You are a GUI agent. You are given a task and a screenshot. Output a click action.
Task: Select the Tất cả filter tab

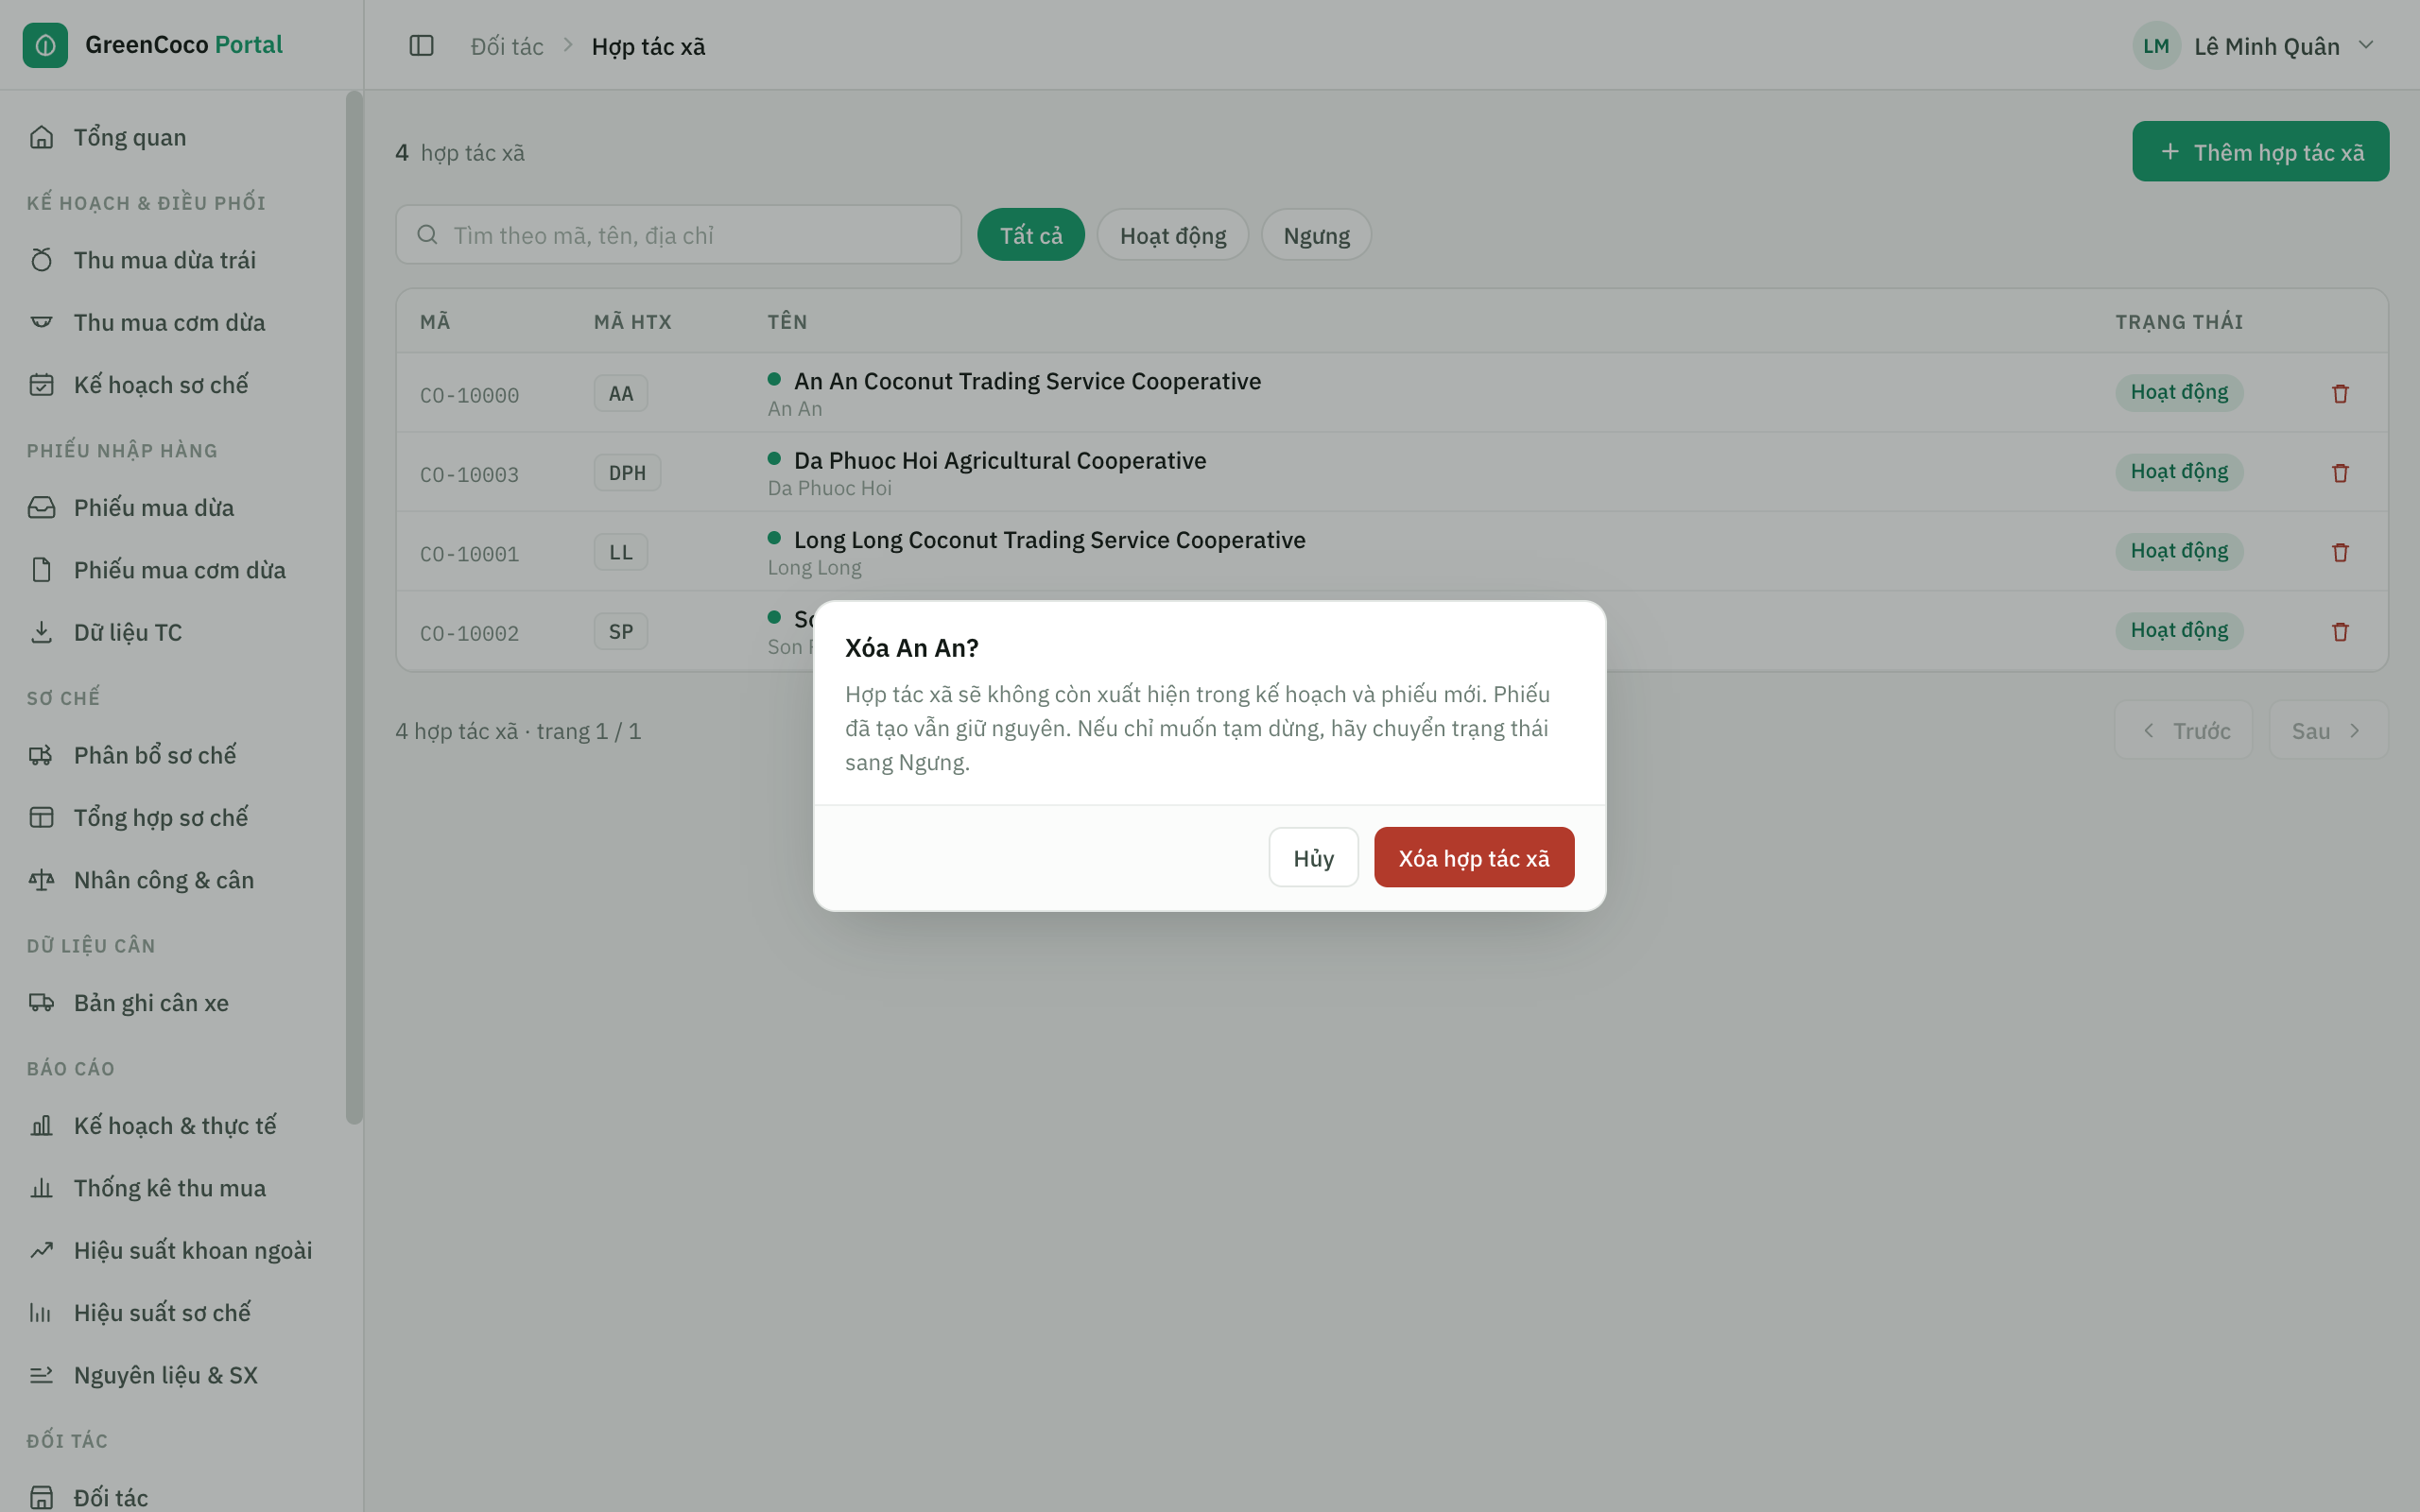[1030, 235]
